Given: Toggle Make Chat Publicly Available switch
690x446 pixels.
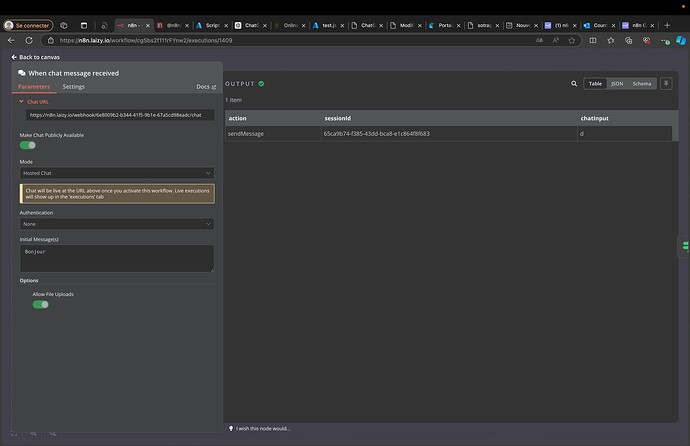Looking at the screenshot, I should 28,145.
